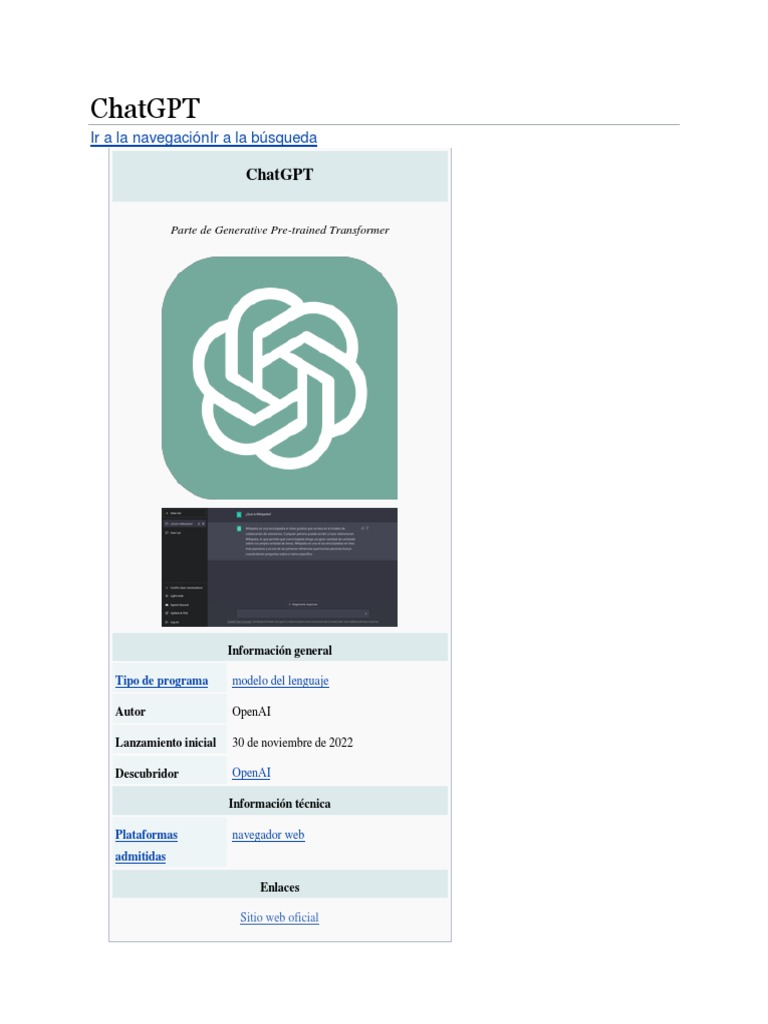The width and height of the screenshot is (768, 1024).
Task: Open the 'navegador web' link
Action: (x=268, y=835)
